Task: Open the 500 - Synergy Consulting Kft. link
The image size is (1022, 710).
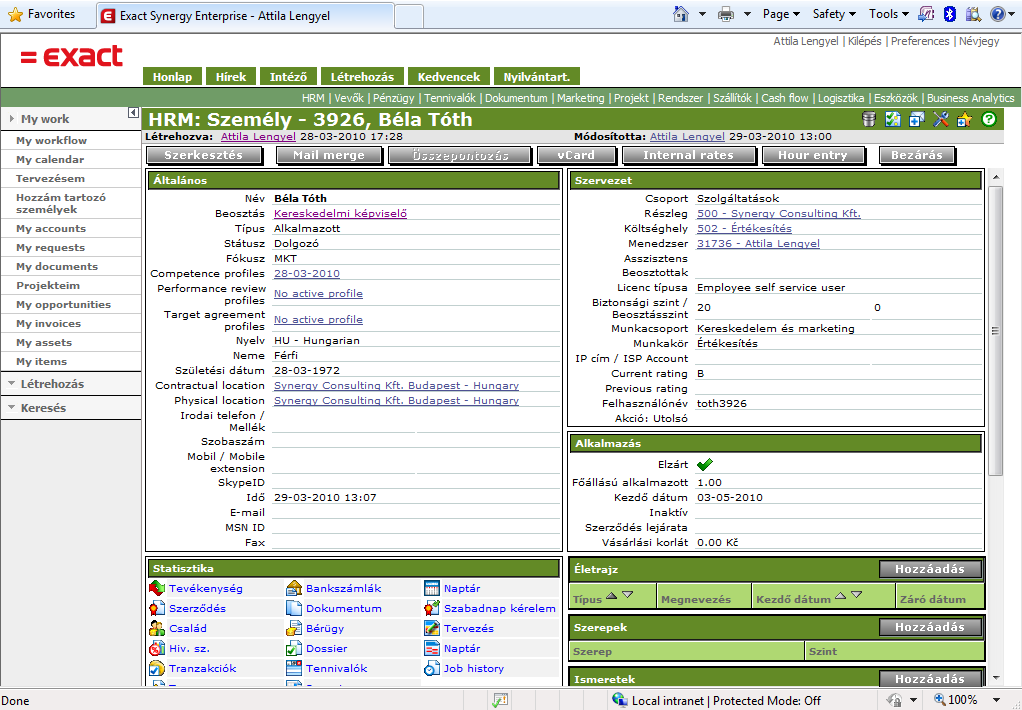Action: pos(779,213)
